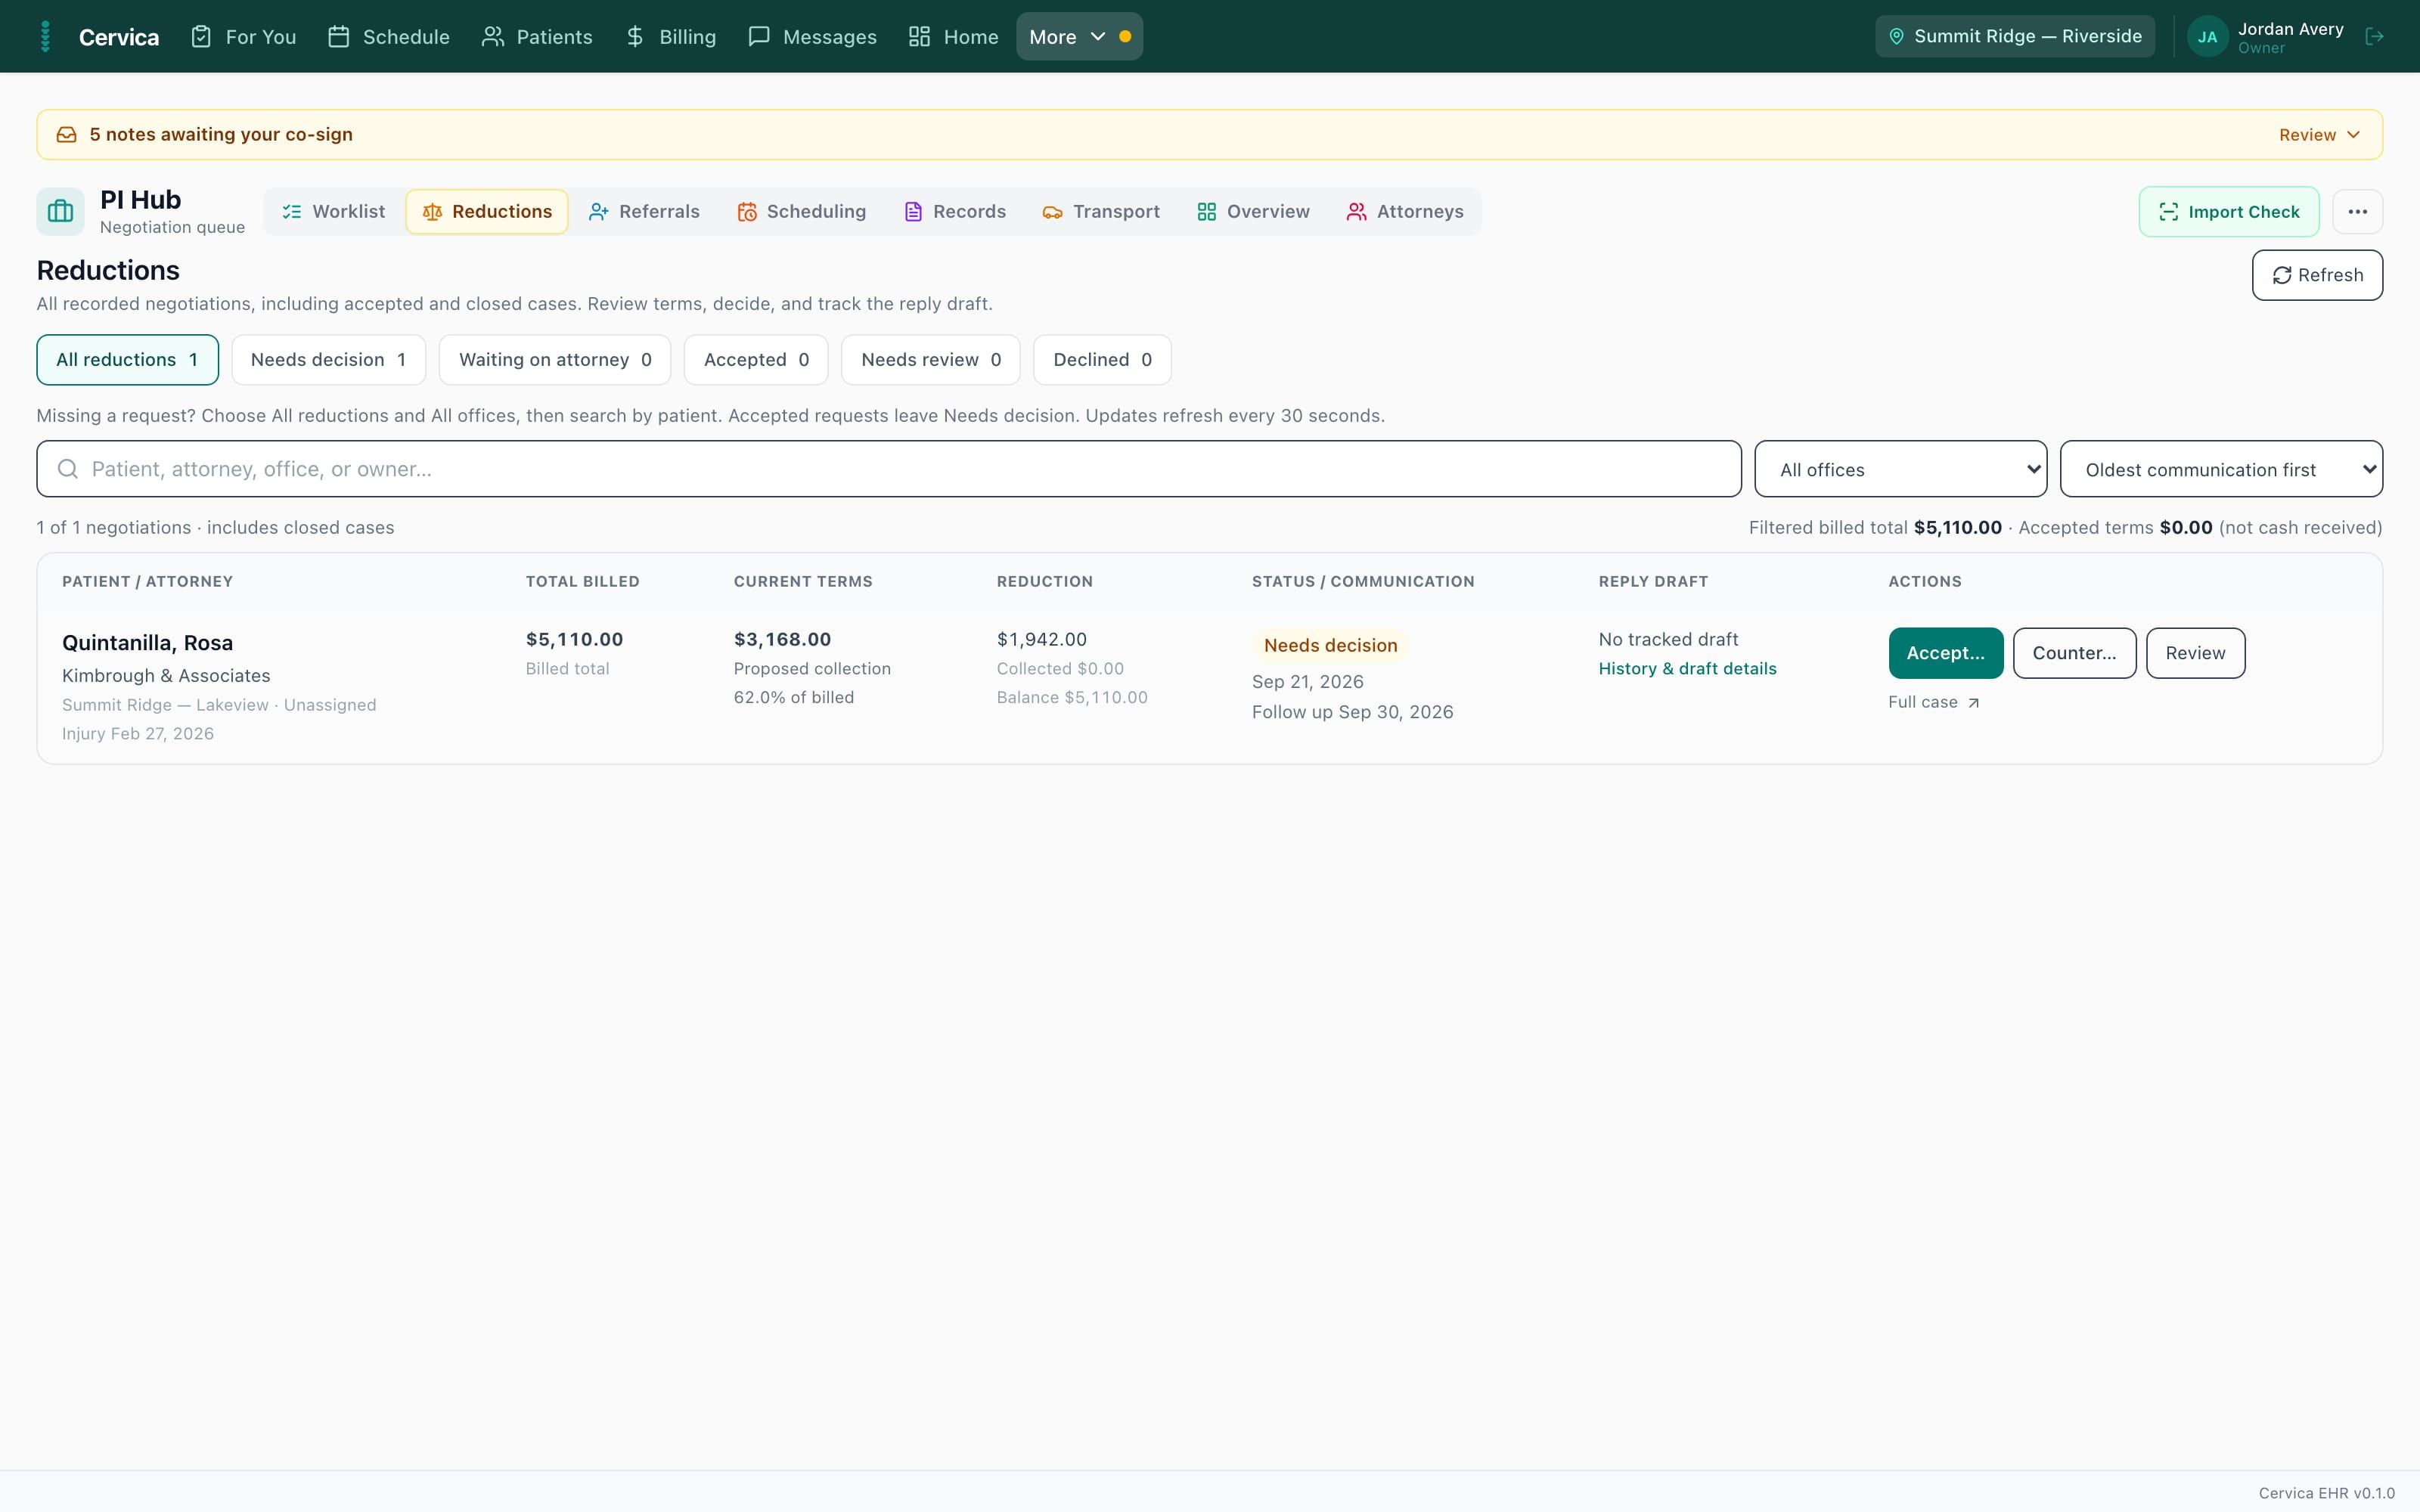Click the Counter... button
The image size is (2420, 1512).
coord(2075,653)
